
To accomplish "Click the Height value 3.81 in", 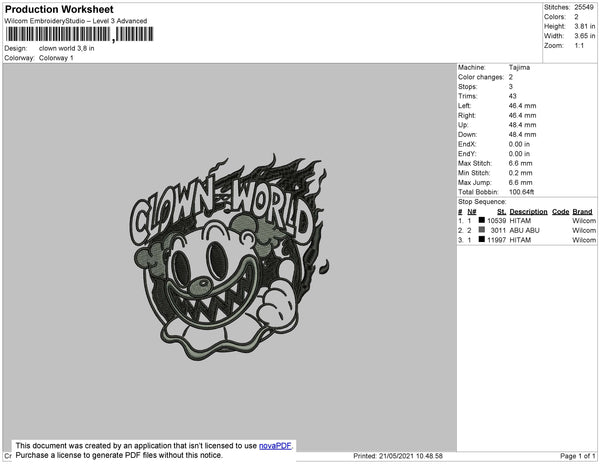I will click(584, 26).
